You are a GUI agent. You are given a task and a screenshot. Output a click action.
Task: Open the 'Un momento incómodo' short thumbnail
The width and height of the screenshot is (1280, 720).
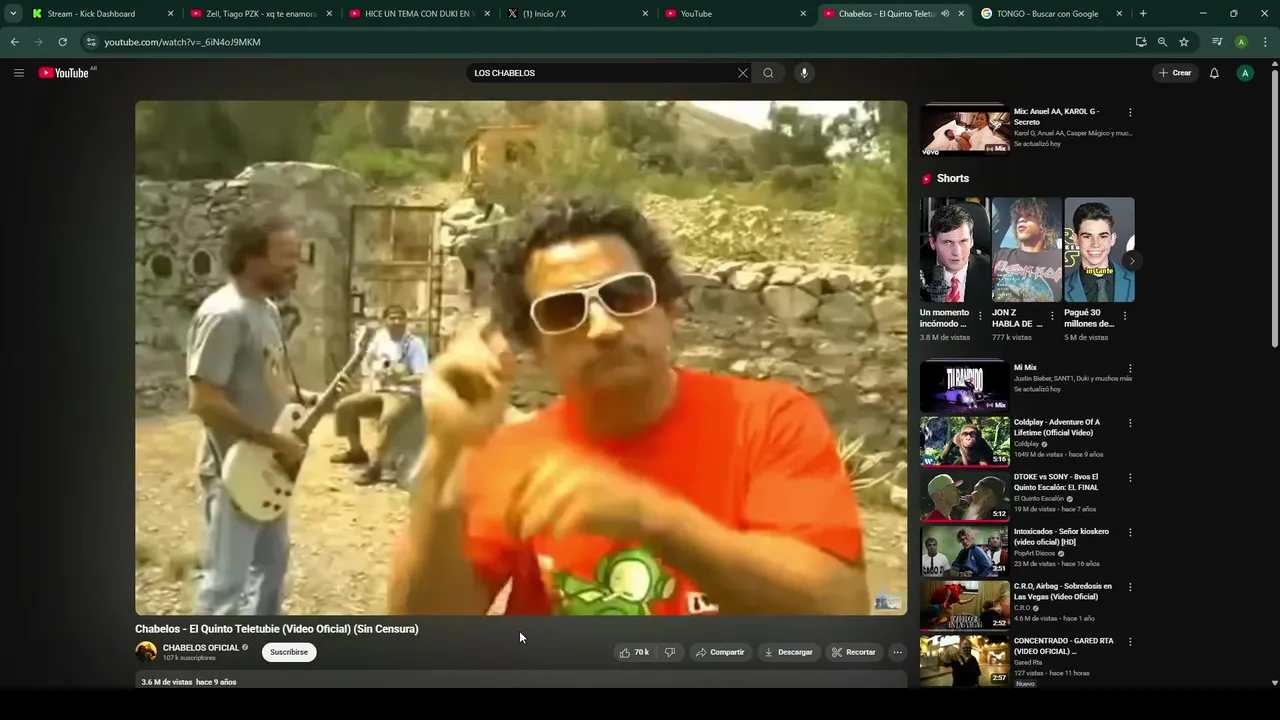coord(955,250)
